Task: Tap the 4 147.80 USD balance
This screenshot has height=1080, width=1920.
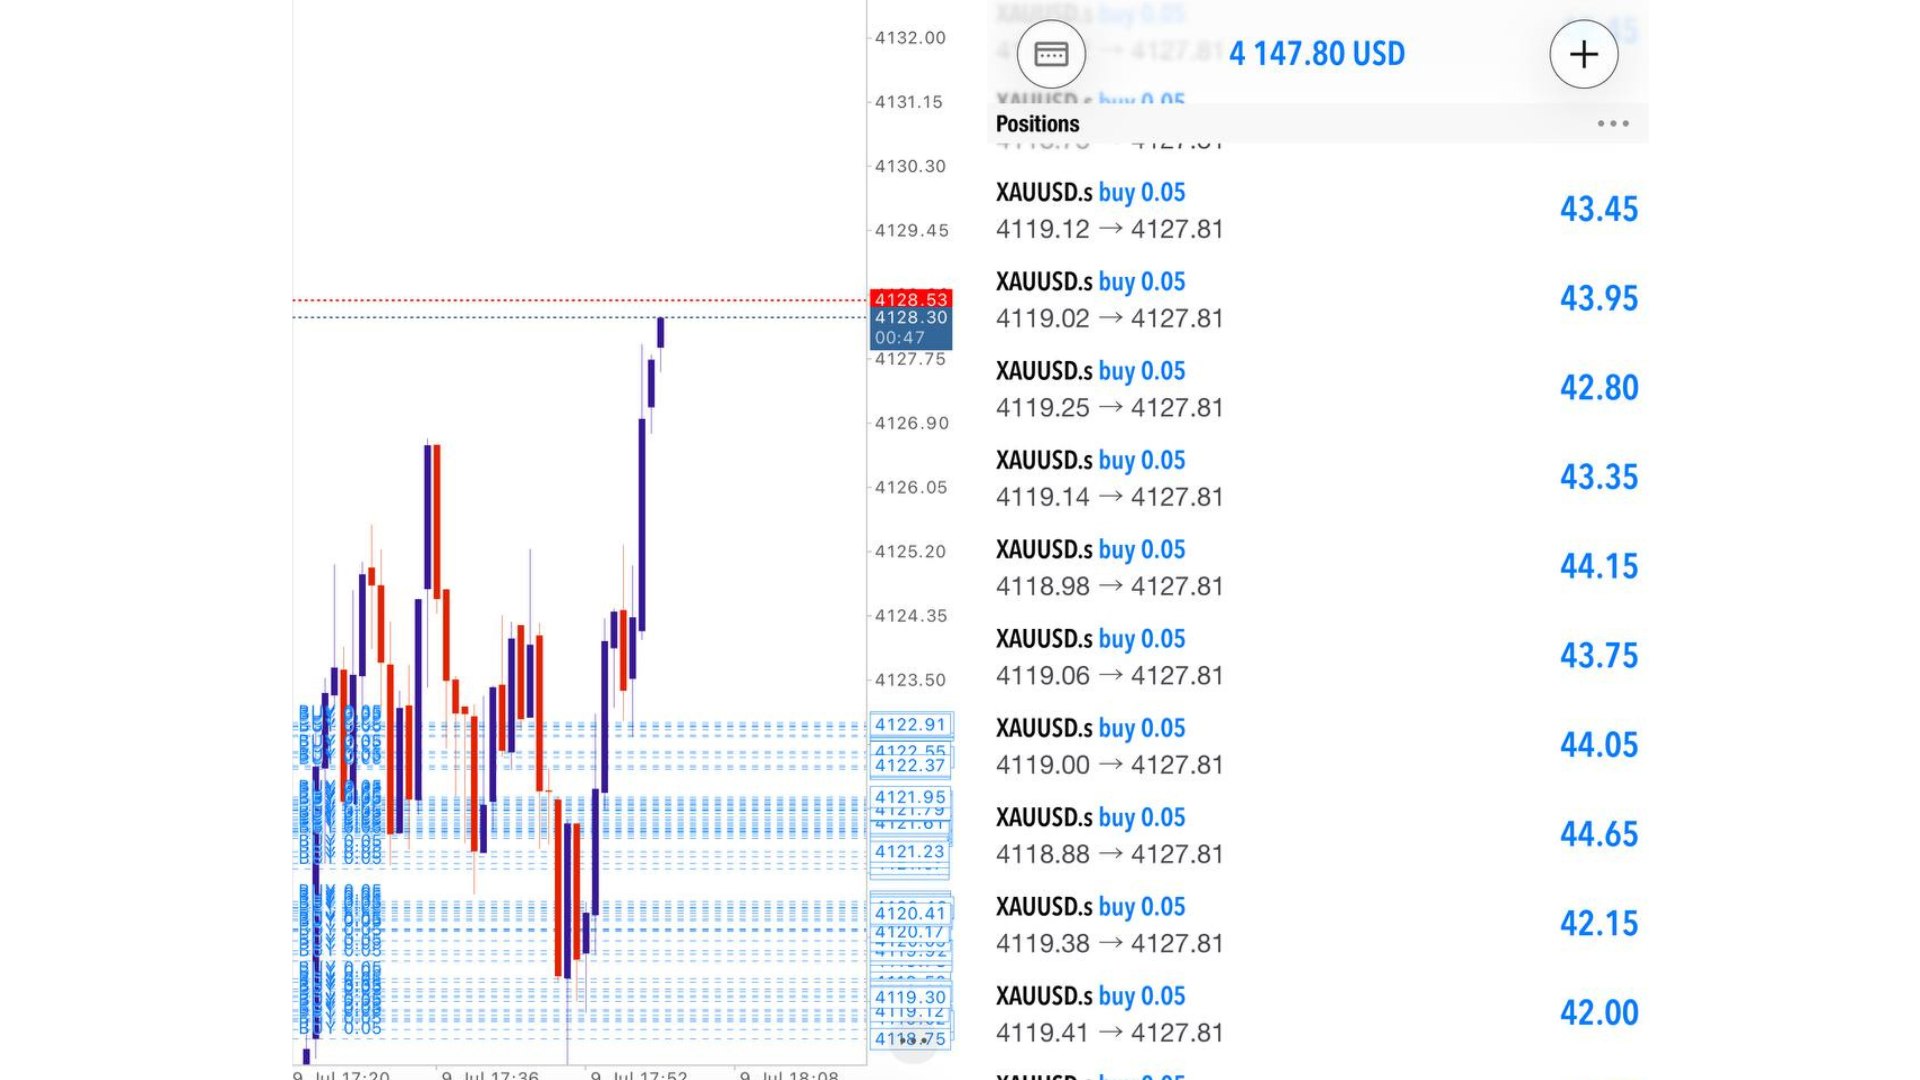Action: [x=1317, y=54]
